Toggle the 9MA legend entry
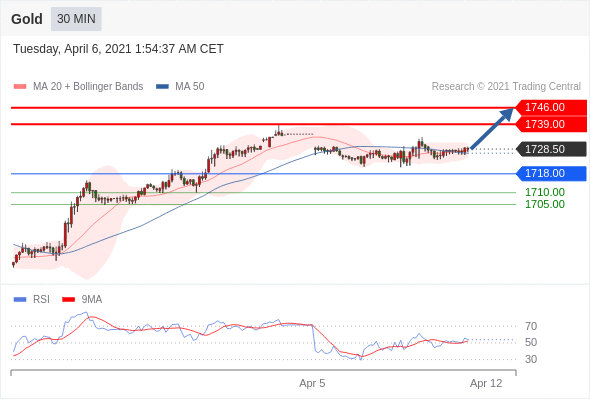Viewport: 590px width, 400px height. 82,300
